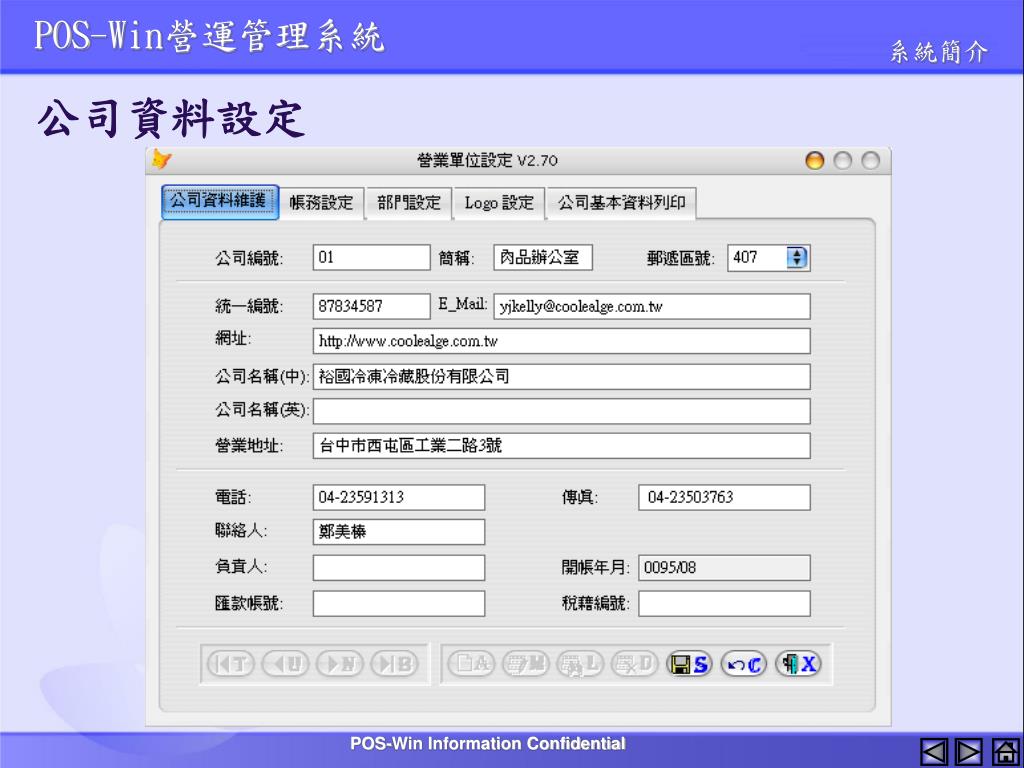Click the empty 匯款帳號 field
Screen dimensions: 1024x768
coord(399,603)
